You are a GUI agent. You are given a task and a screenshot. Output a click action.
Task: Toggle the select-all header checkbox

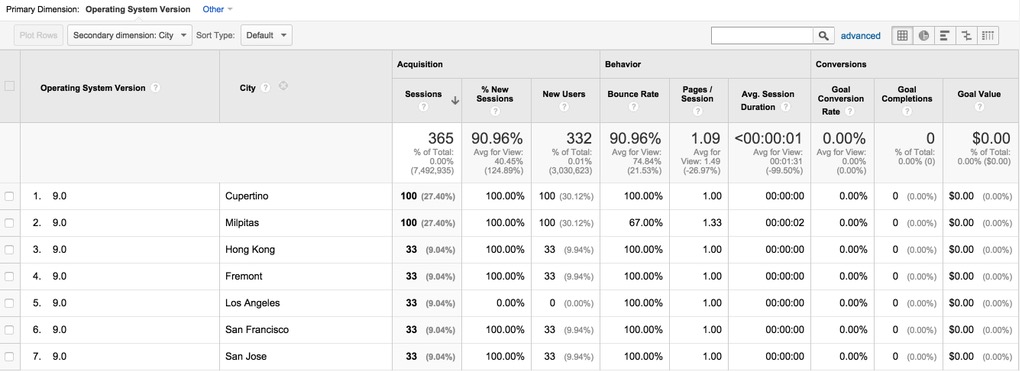click(x=9, y=86)
